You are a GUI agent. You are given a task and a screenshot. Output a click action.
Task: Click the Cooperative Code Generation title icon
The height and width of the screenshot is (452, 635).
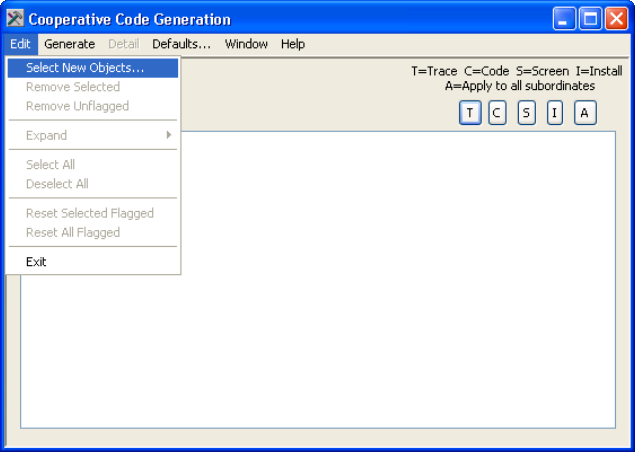click(x=15, y=19)
